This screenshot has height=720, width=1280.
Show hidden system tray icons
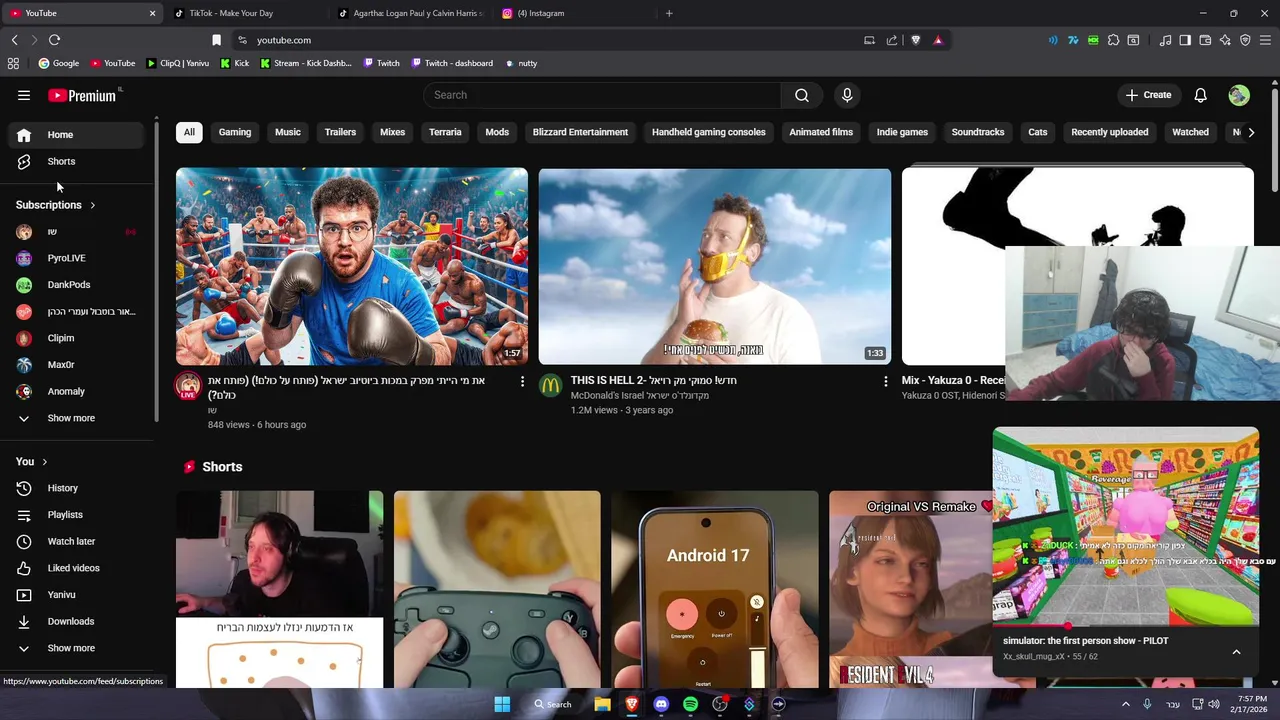coord(1125,704)
